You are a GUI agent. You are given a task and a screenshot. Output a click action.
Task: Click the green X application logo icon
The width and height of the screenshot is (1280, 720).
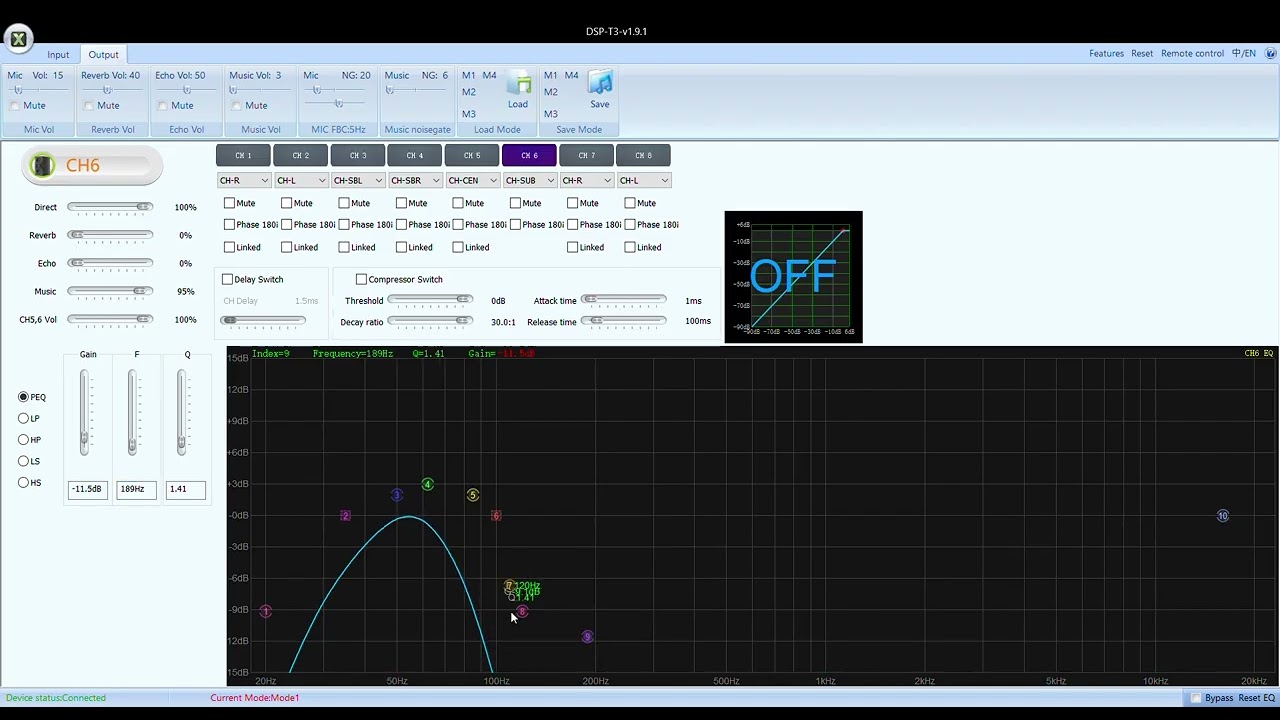click(18, 40)
